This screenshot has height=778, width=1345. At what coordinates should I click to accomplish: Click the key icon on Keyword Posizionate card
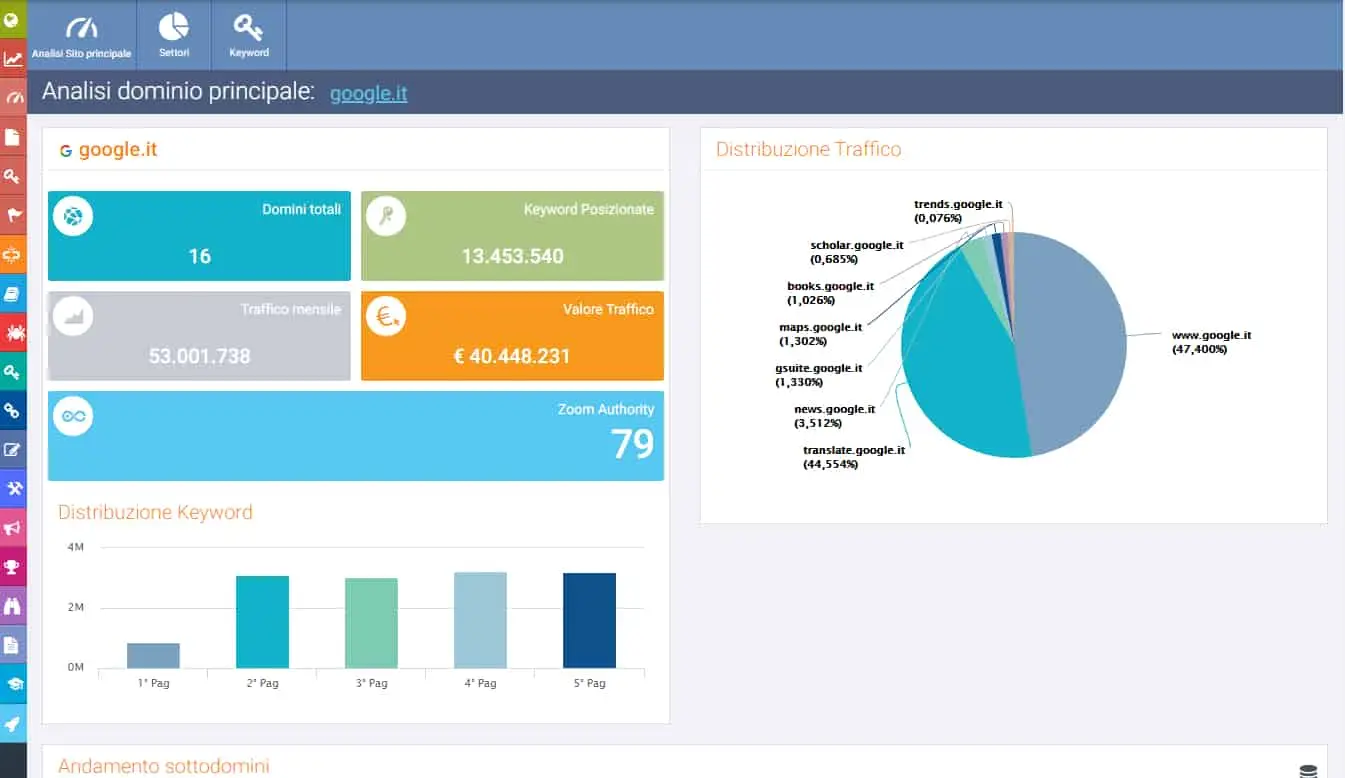(386, 216)
